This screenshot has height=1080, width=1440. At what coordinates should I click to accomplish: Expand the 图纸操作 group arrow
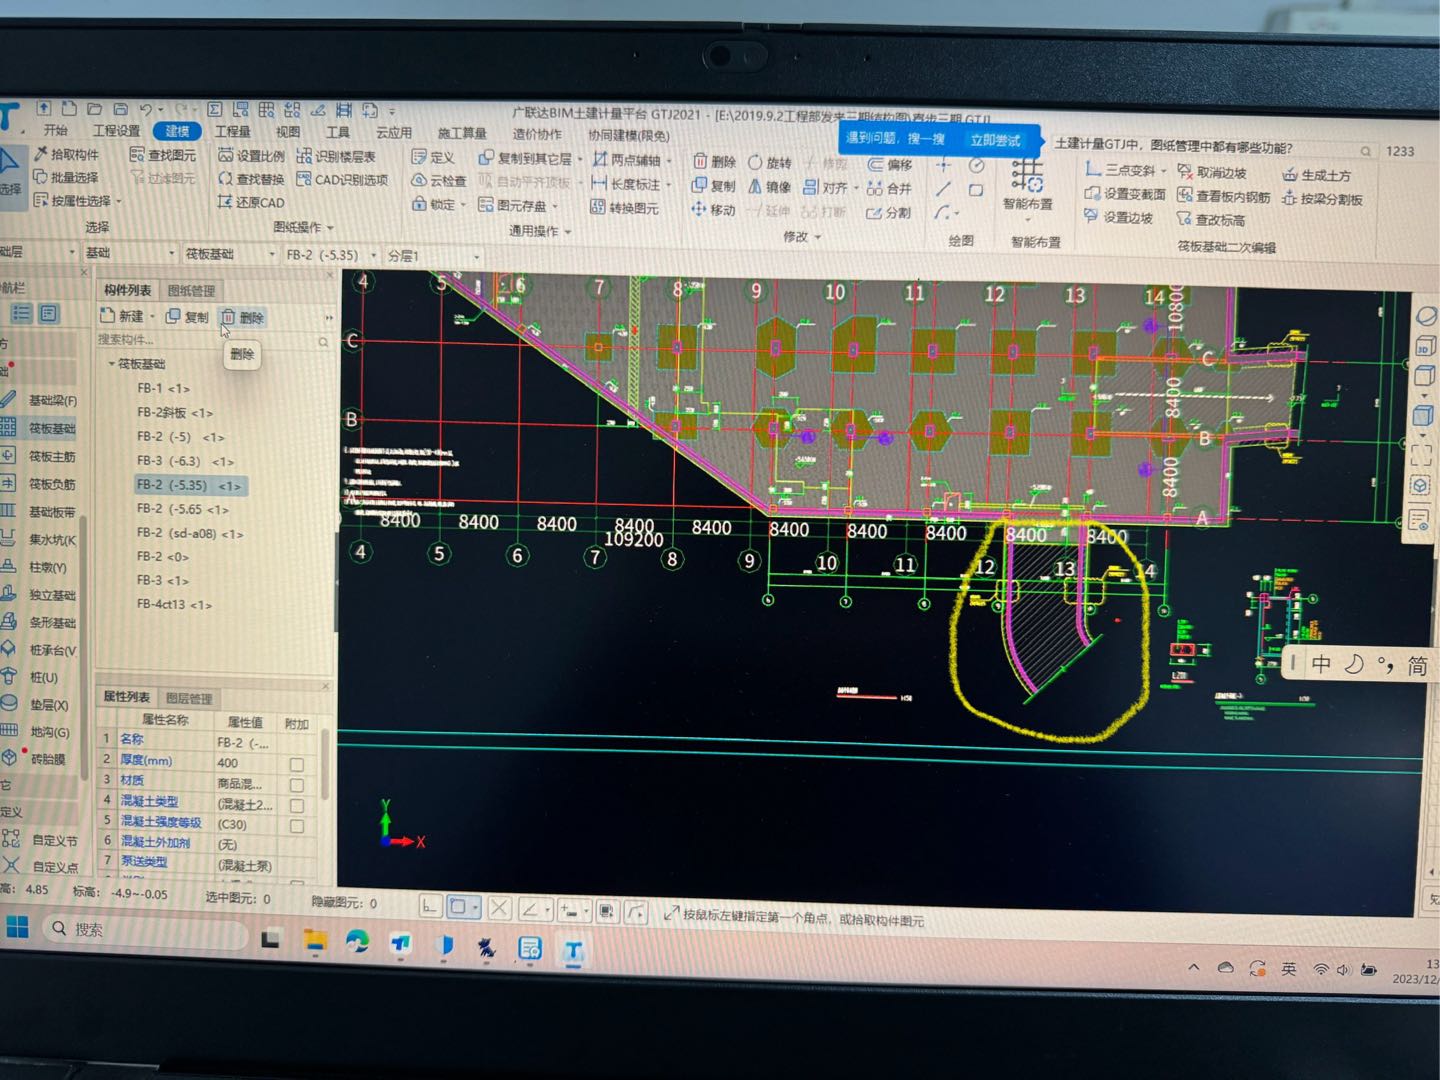pyautogui.click(x=330, y=228)
